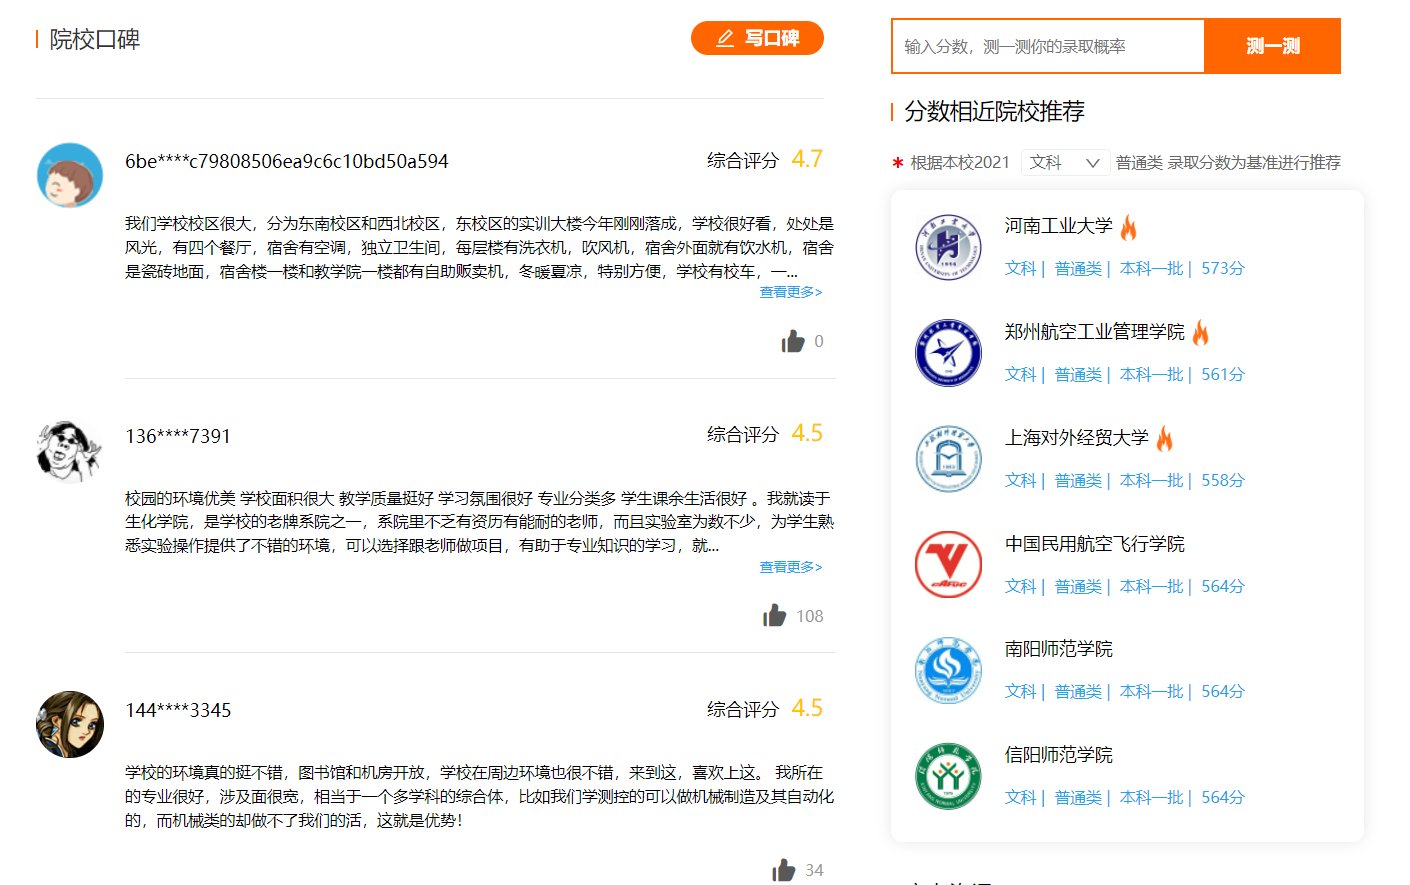Open the 文科 dropdown selector
Viewport: 1410px width, 885px height.
point(1065,161)
